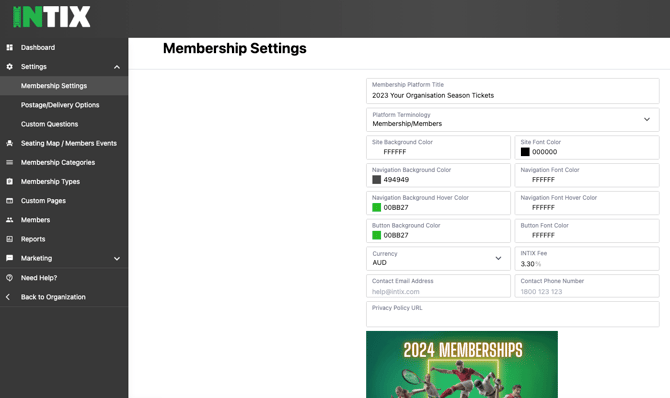
Task: Click the Settings gear icon
Action: [x=9, y=67]
